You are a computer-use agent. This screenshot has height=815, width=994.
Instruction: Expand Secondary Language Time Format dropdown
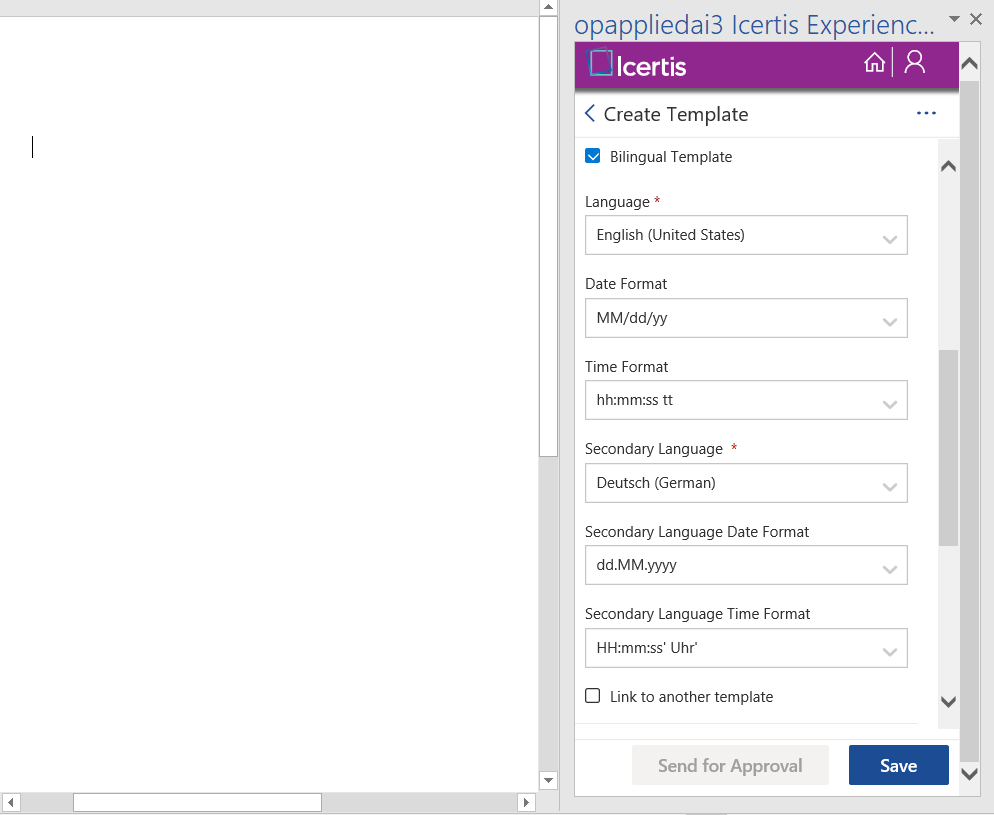tap(746, 649)
